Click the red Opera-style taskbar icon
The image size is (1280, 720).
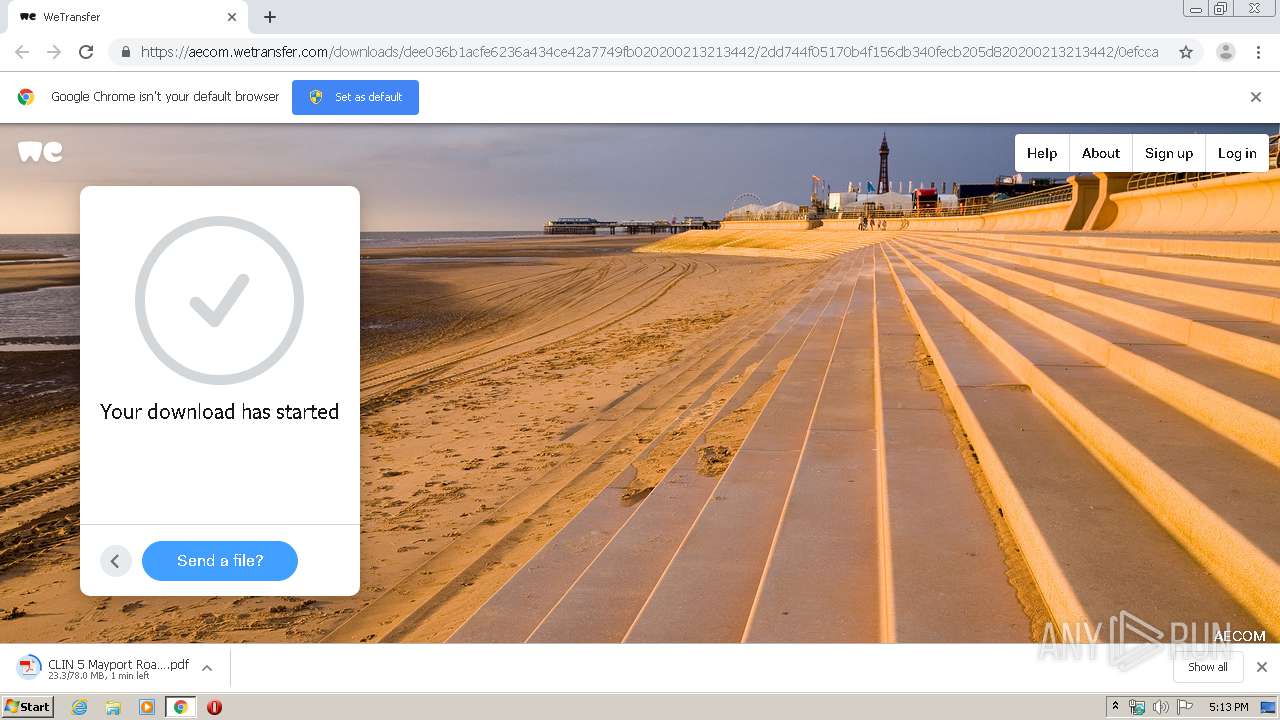(x=214, y=707)
